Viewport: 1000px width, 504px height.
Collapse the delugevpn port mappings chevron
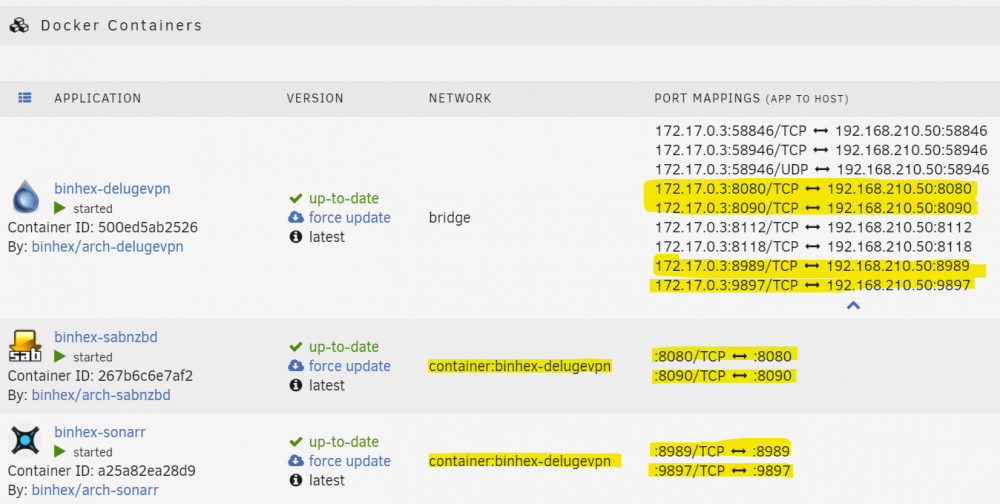click(853, 306)
